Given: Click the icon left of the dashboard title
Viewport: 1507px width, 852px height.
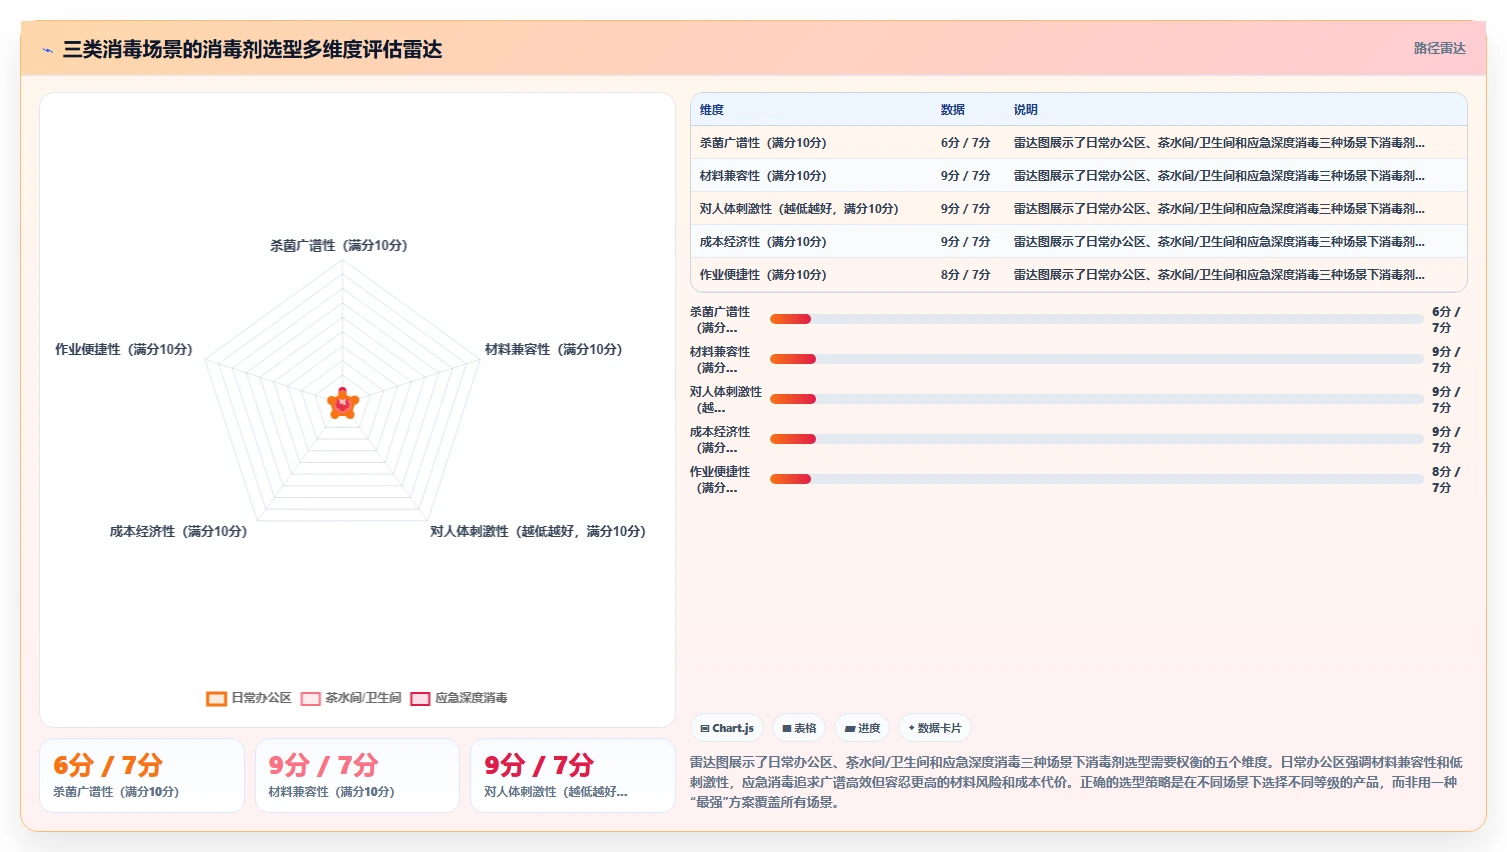Looking at the screenshot, I should tap(47, 50).
